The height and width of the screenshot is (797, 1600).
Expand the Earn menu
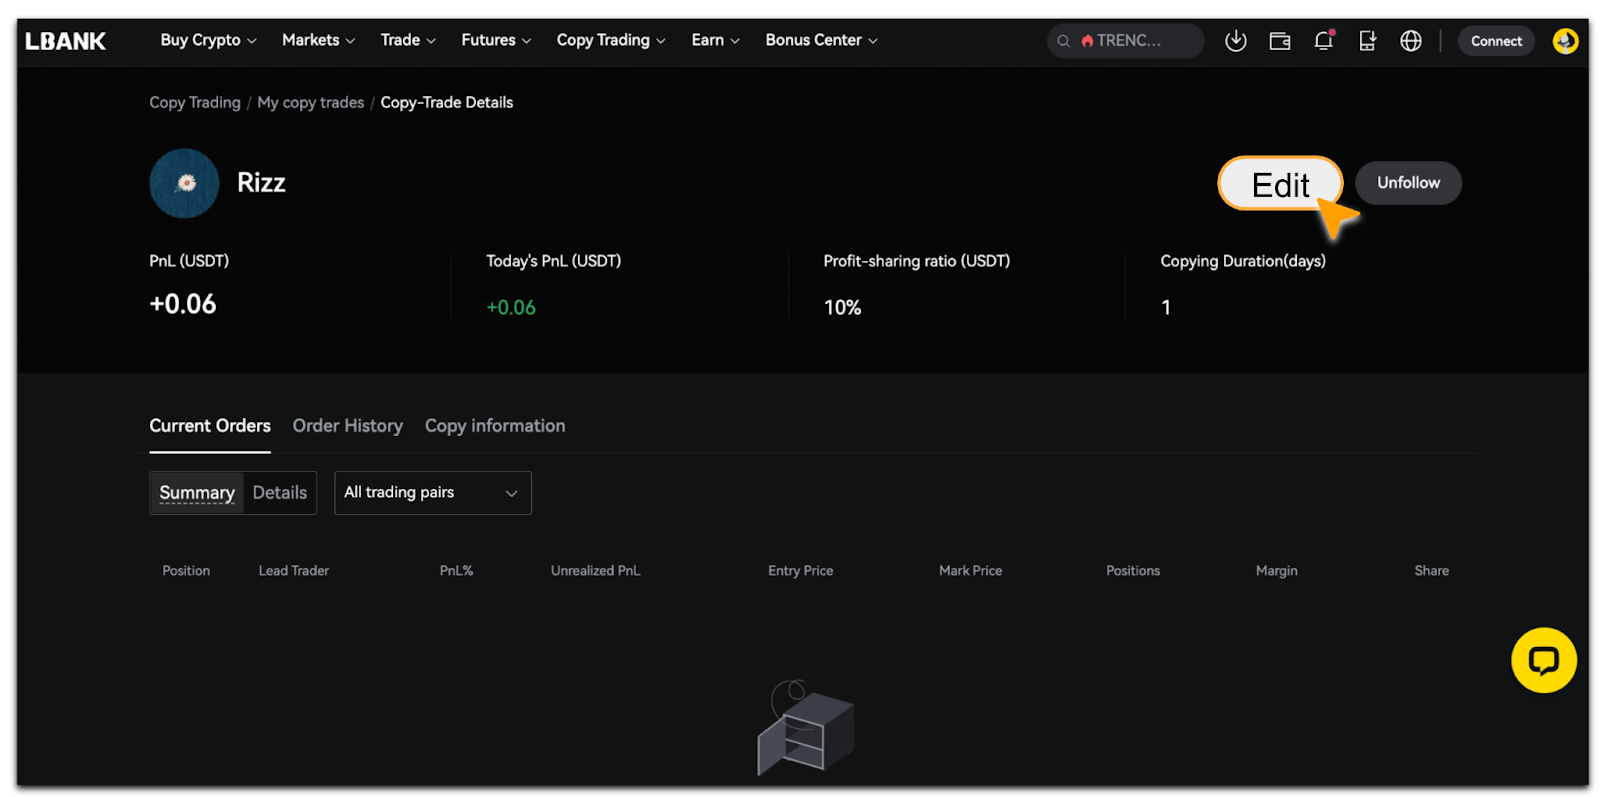pos(715,41)
